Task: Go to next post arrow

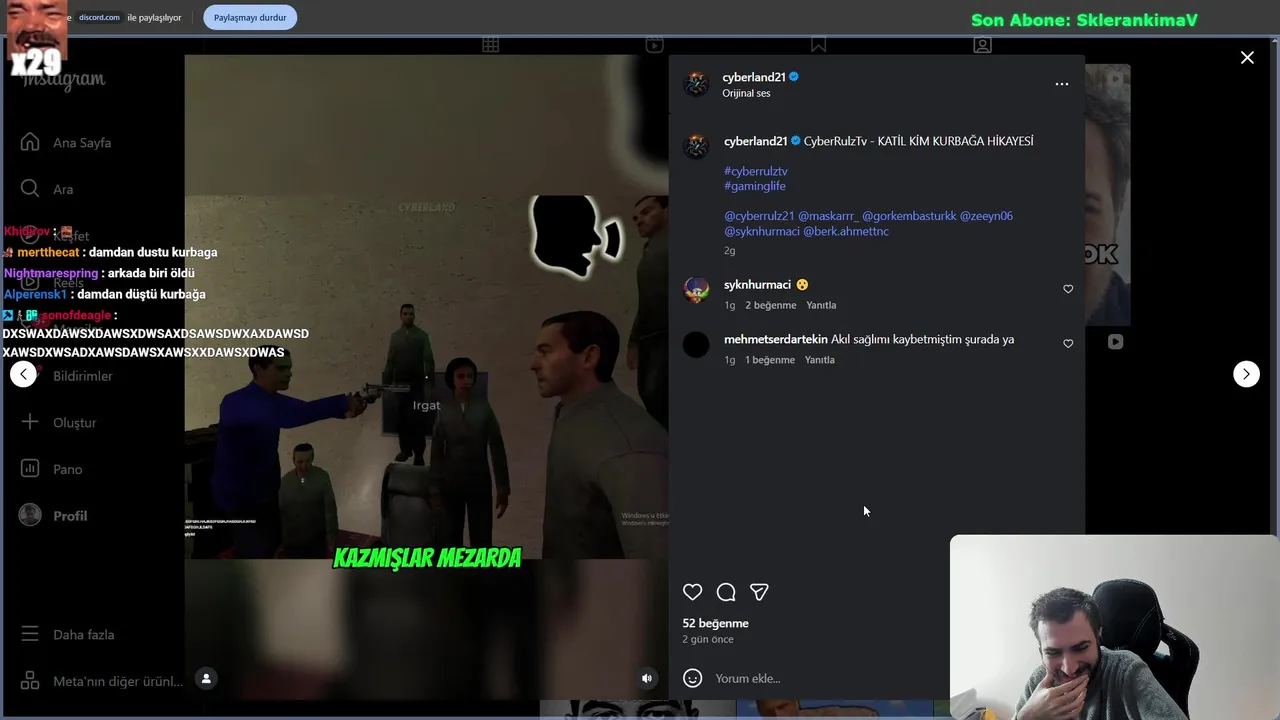Action: pos(1246,374)
